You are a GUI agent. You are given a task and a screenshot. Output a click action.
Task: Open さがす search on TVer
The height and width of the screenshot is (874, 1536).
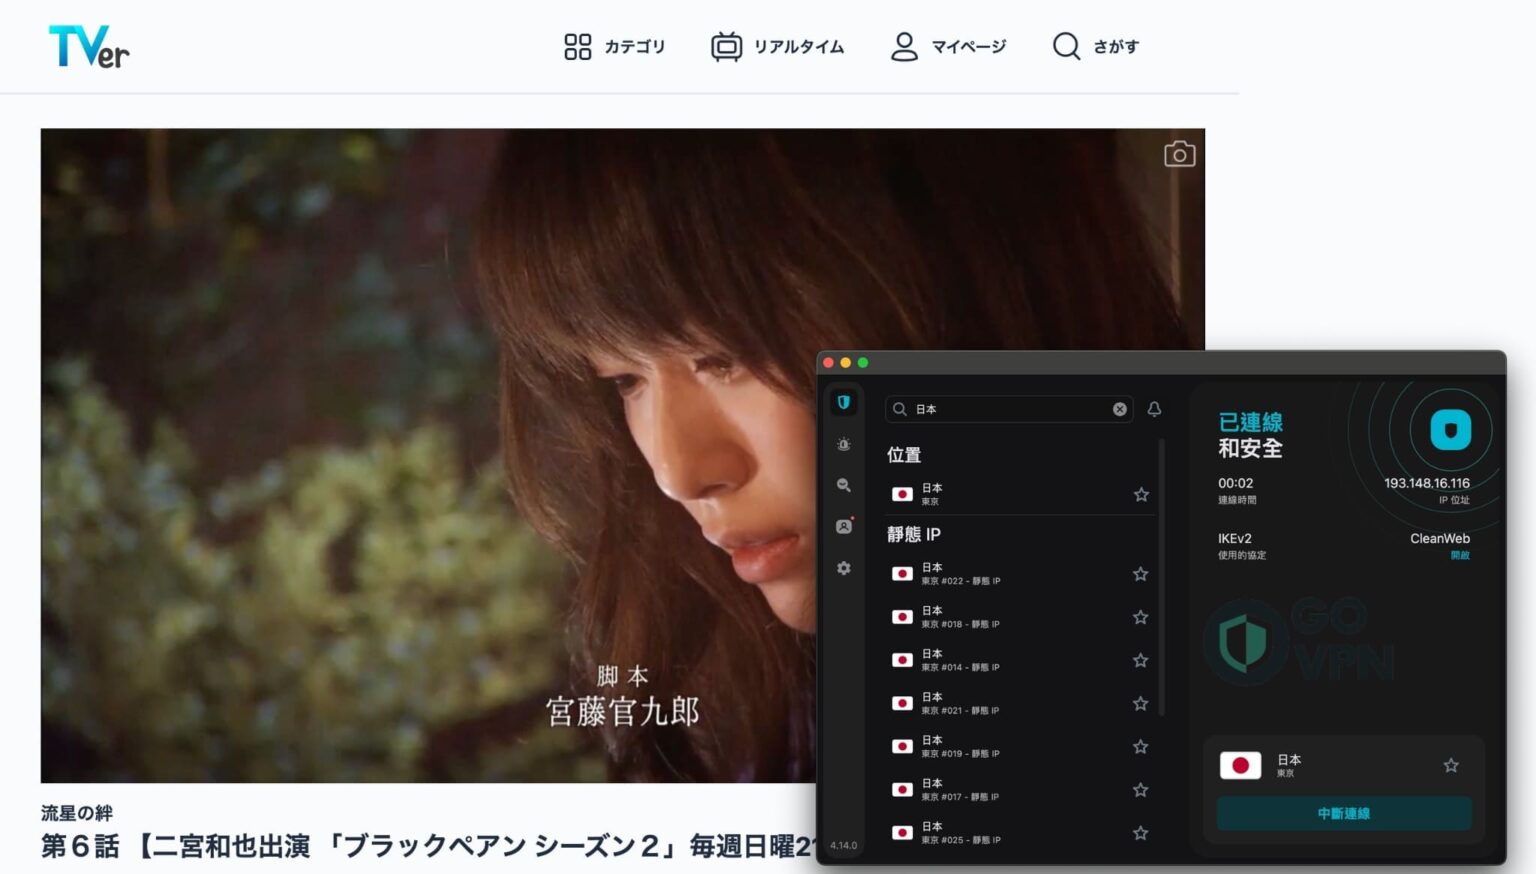click(x=1095, y=46)
